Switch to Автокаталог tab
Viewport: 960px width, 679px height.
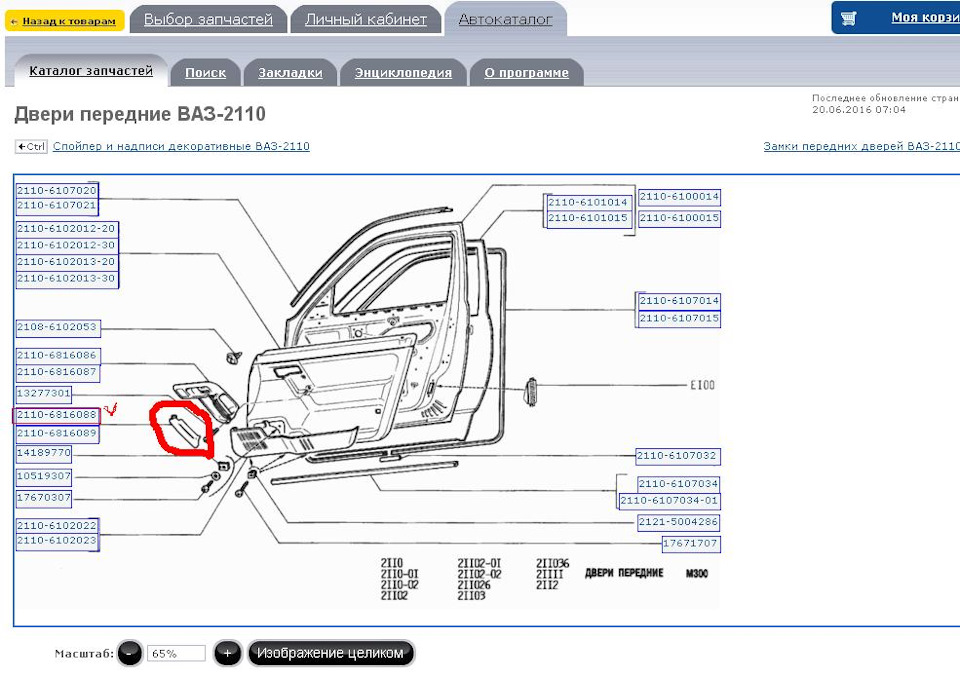pos(505,19)
